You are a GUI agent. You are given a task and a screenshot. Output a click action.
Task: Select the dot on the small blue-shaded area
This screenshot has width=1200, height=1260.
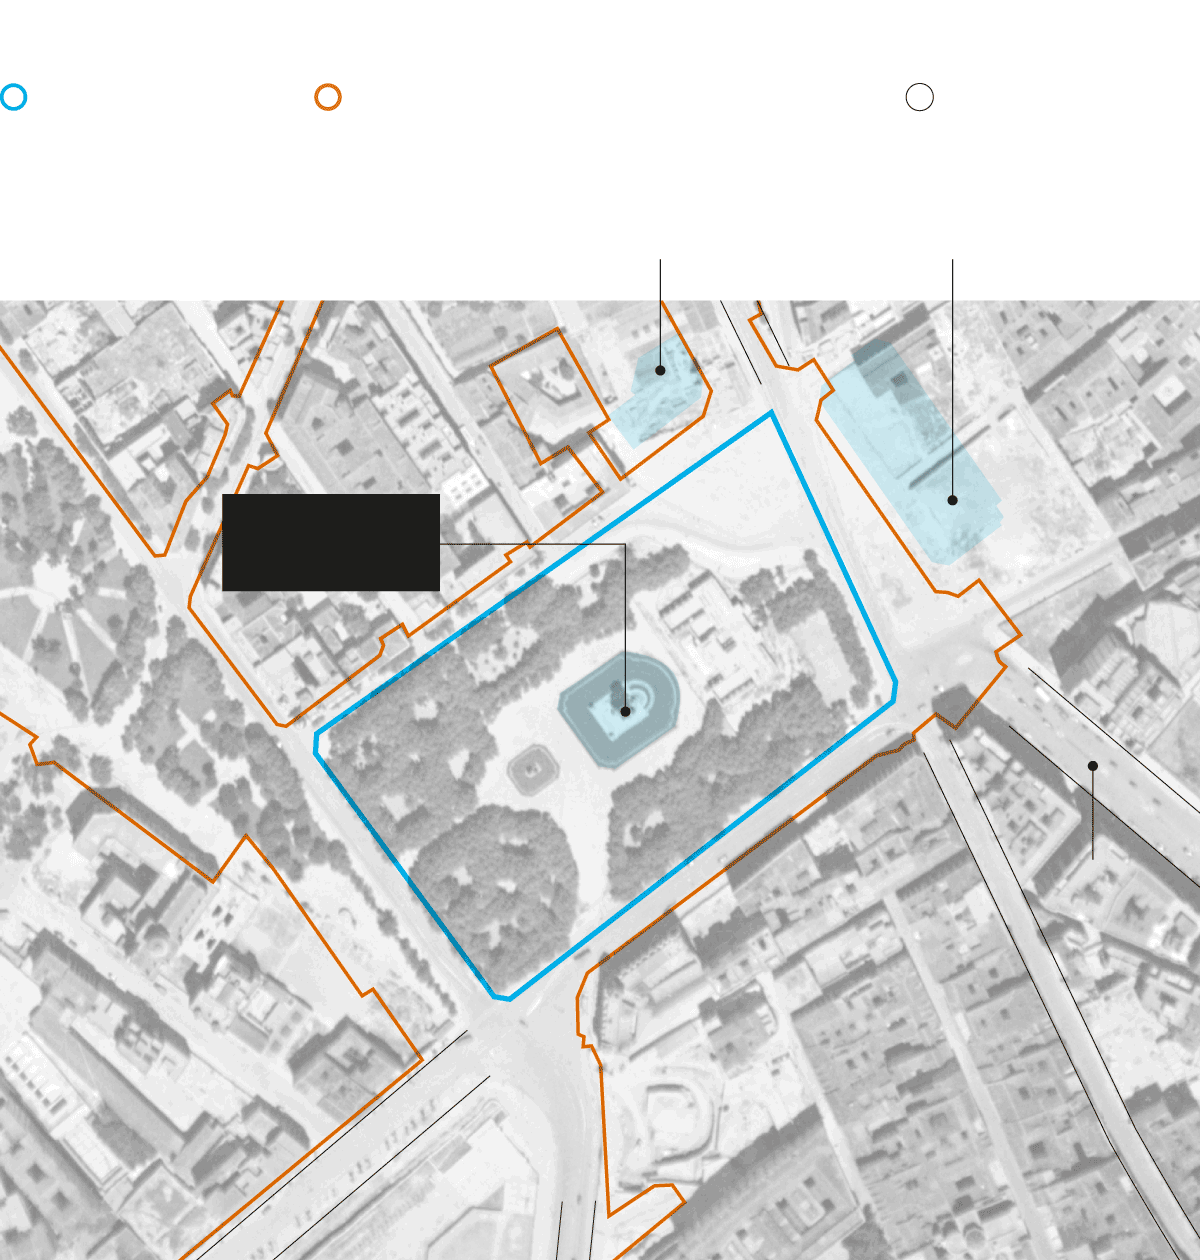[x=660, y=371]
